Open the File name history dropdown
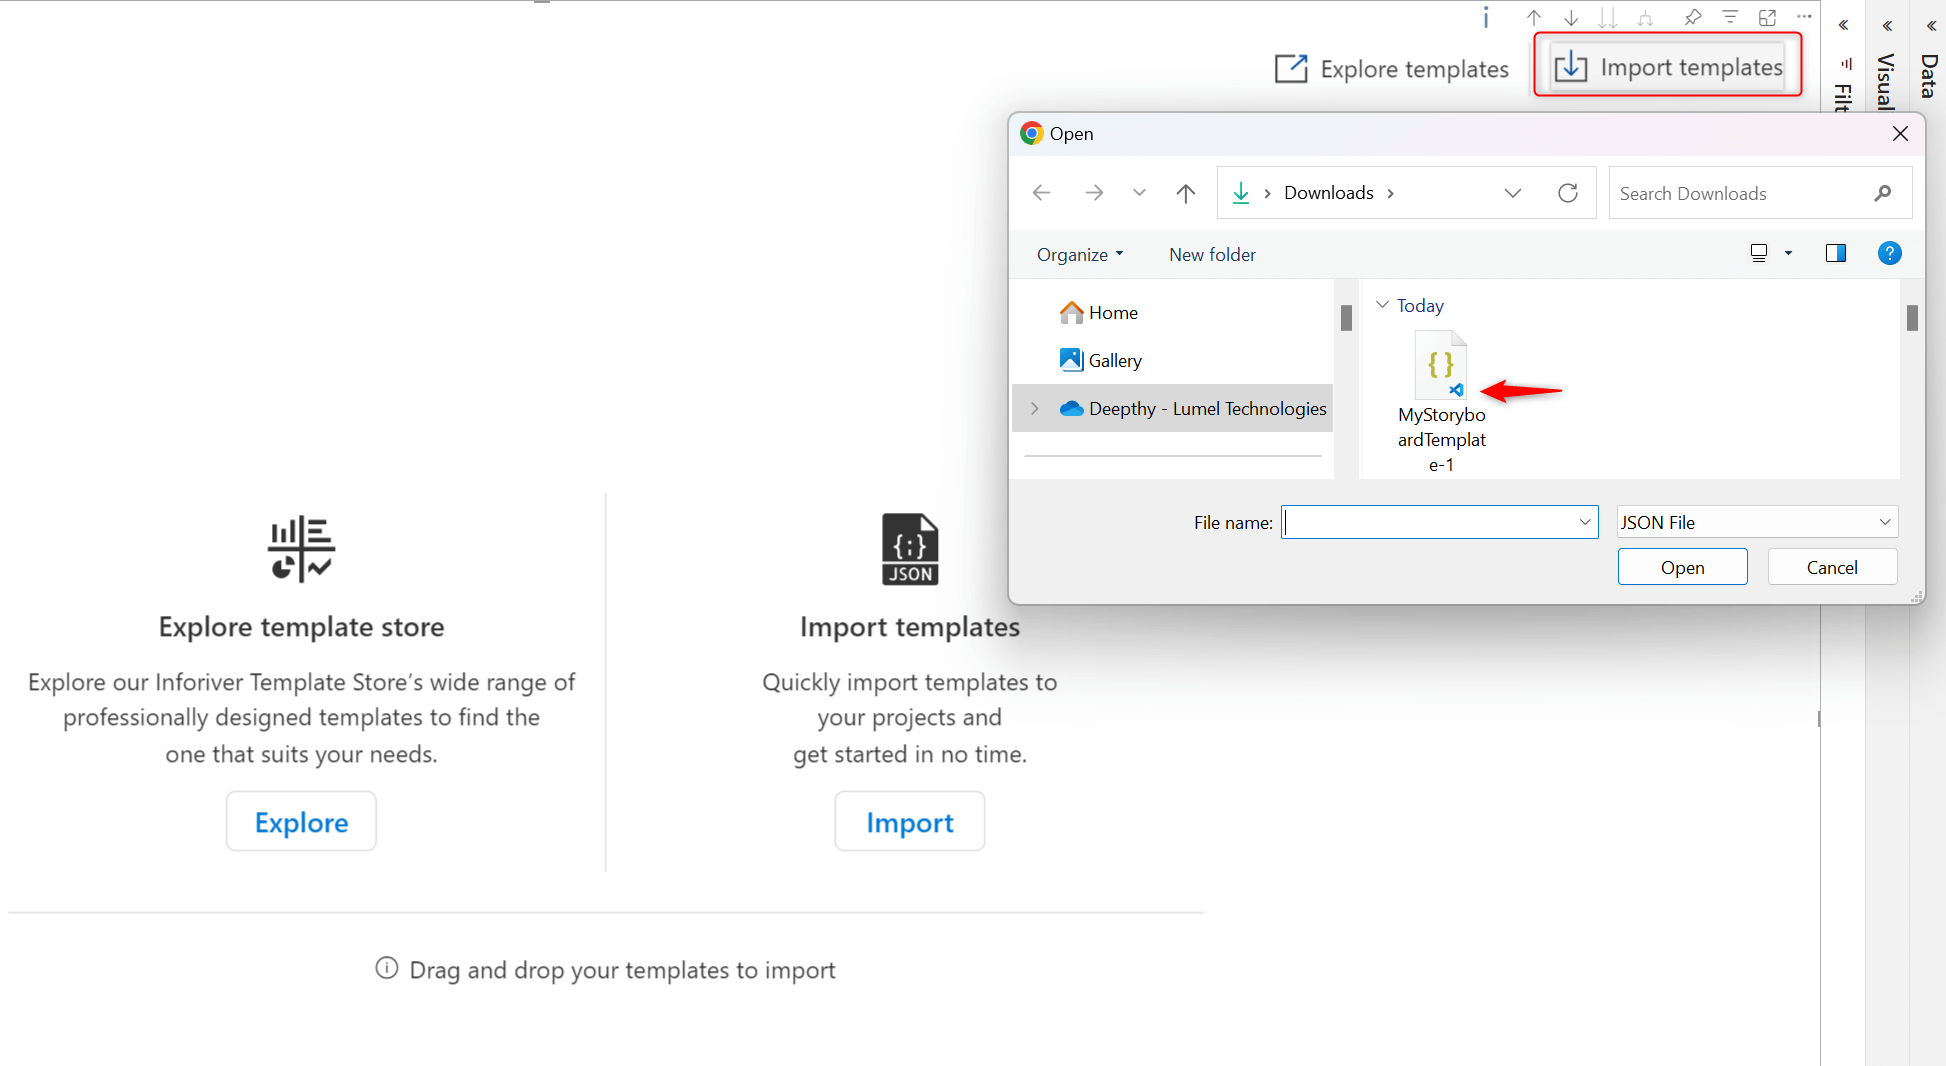 click(x=1585, y=522)
